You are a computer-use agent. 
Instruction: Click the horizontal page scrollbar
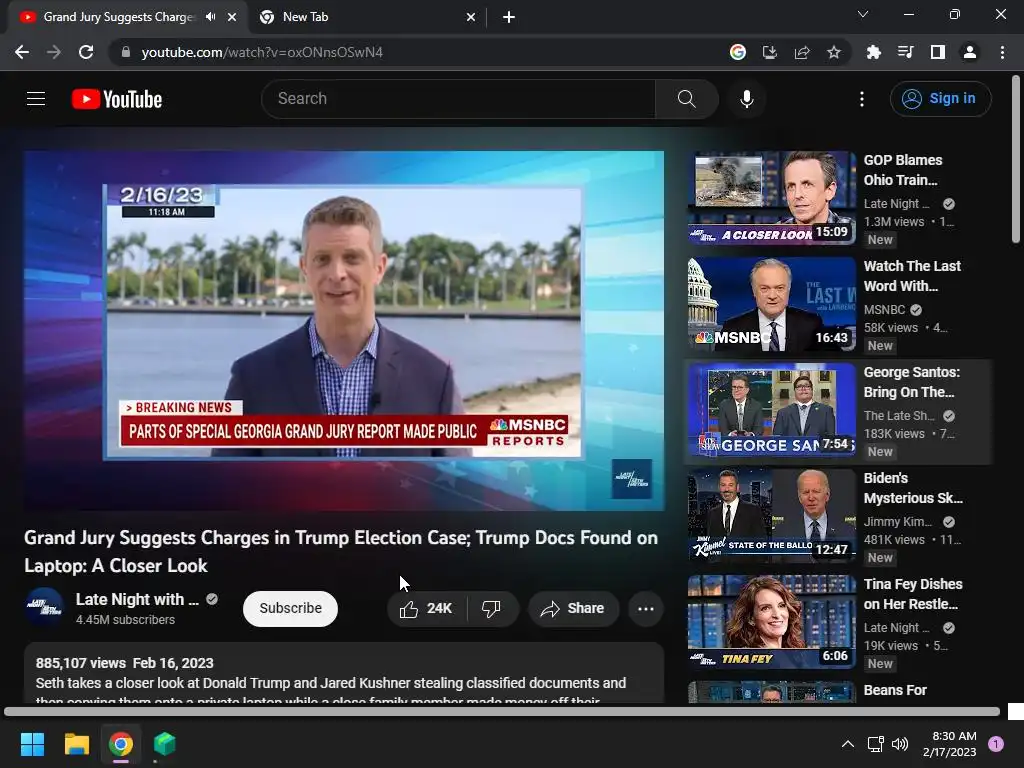[502, 711]
